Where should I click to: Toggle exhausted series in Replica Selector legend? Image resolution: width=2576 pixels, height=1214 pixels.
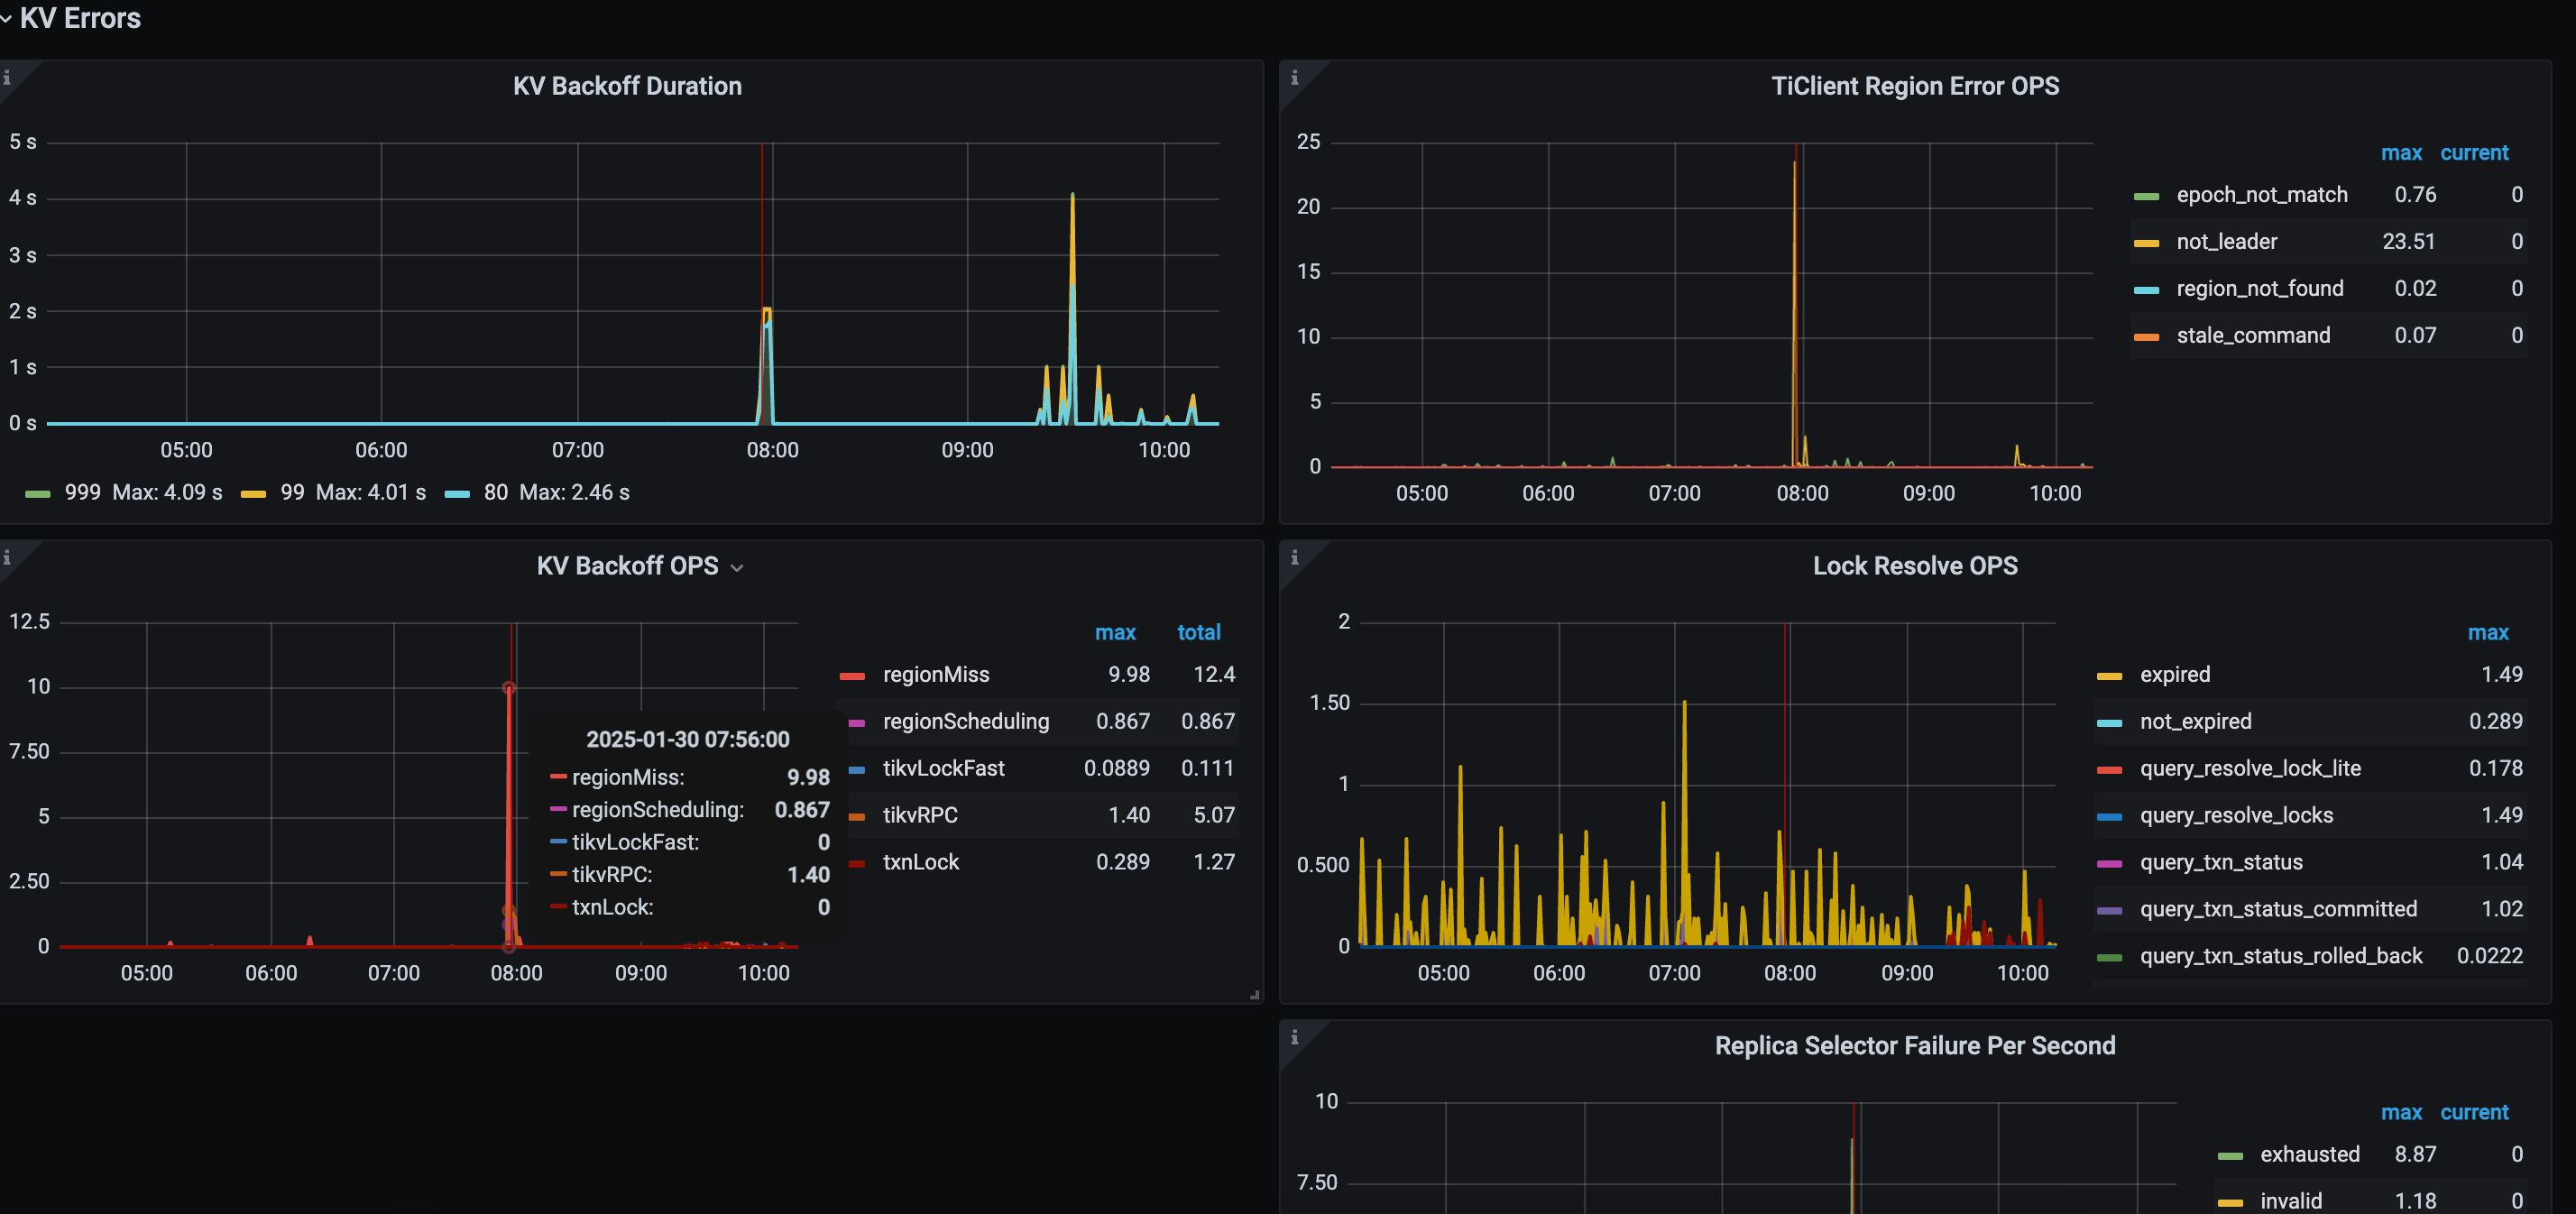[2309, 1154]
